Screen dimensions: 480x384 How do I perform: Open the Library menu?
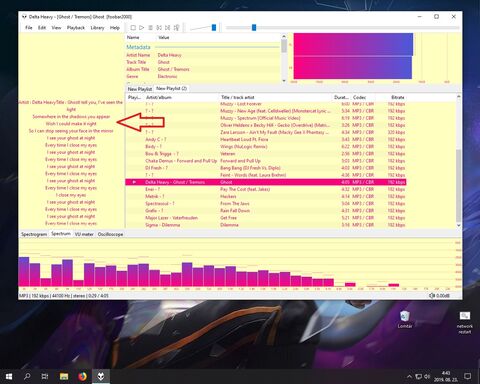(x=97, y=28)
